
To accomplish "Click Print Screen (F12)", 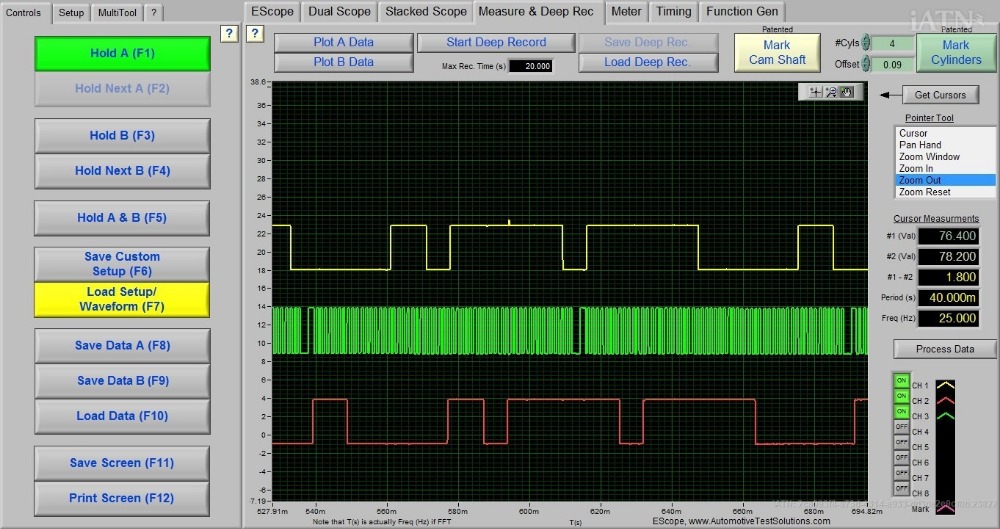I will 122,498.
